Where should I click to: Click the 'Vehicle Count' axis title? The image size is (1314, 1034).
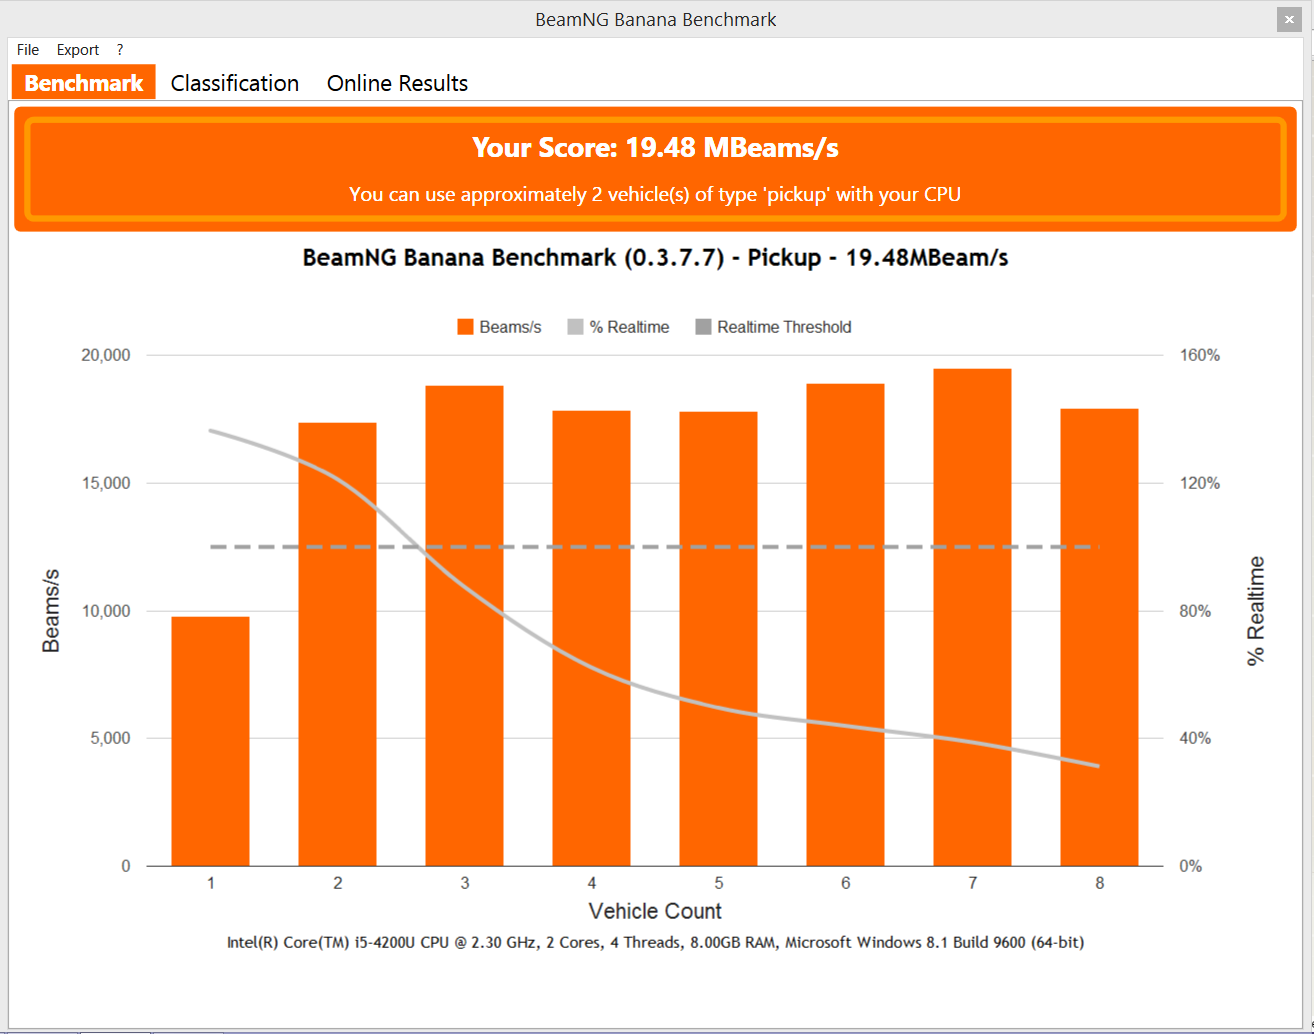[655, 911]
